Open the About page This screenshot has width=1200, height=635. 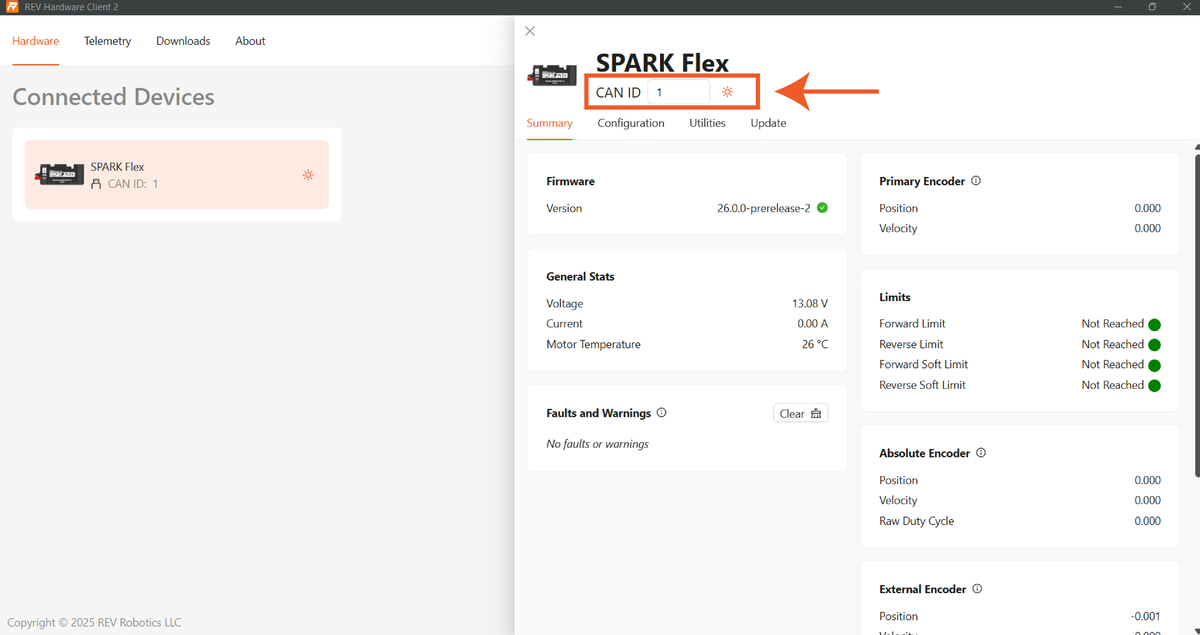coord(250,41)
